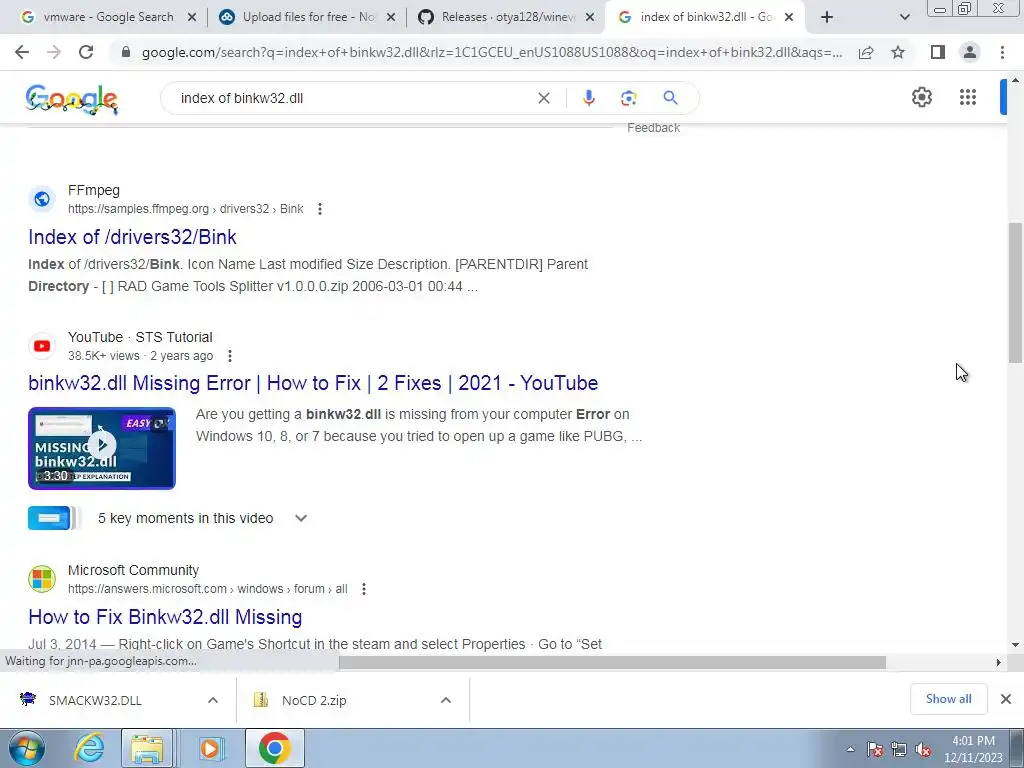View site connection lock icon

[126, 52]
